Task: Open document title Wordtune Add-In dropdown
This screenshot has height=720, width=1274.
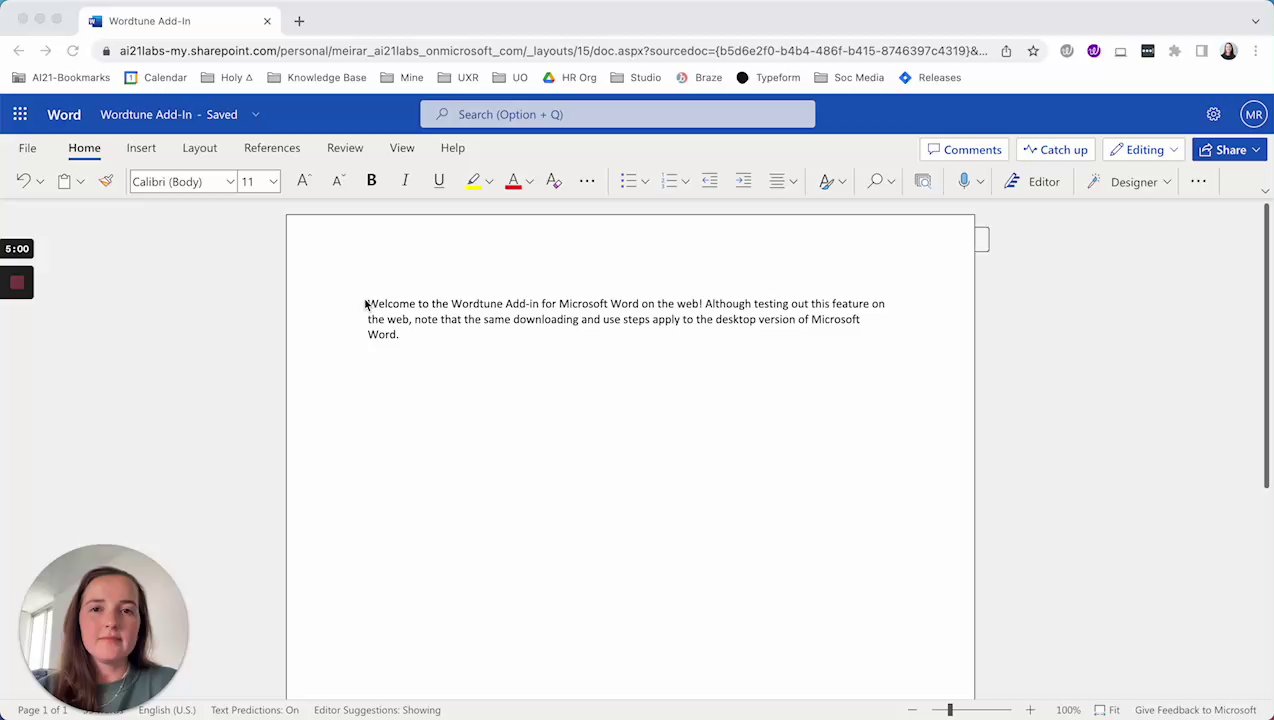Action: click(x=255, y=114)
